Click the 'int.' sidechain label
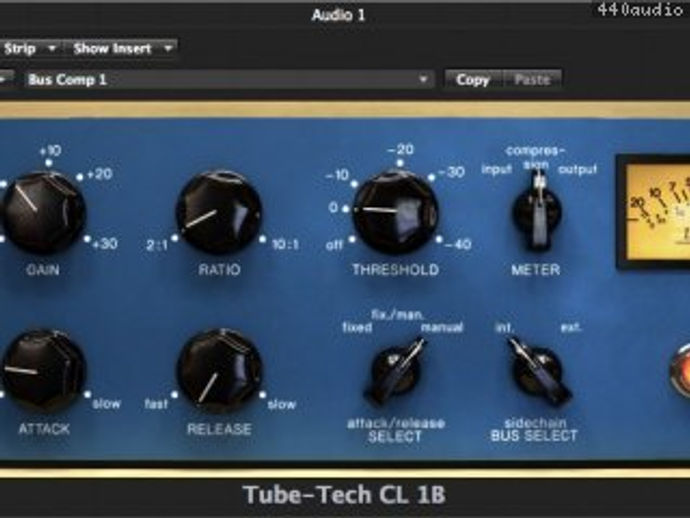Image resolution: width=690 pixels, height=518 pixels. coord(505,327)
